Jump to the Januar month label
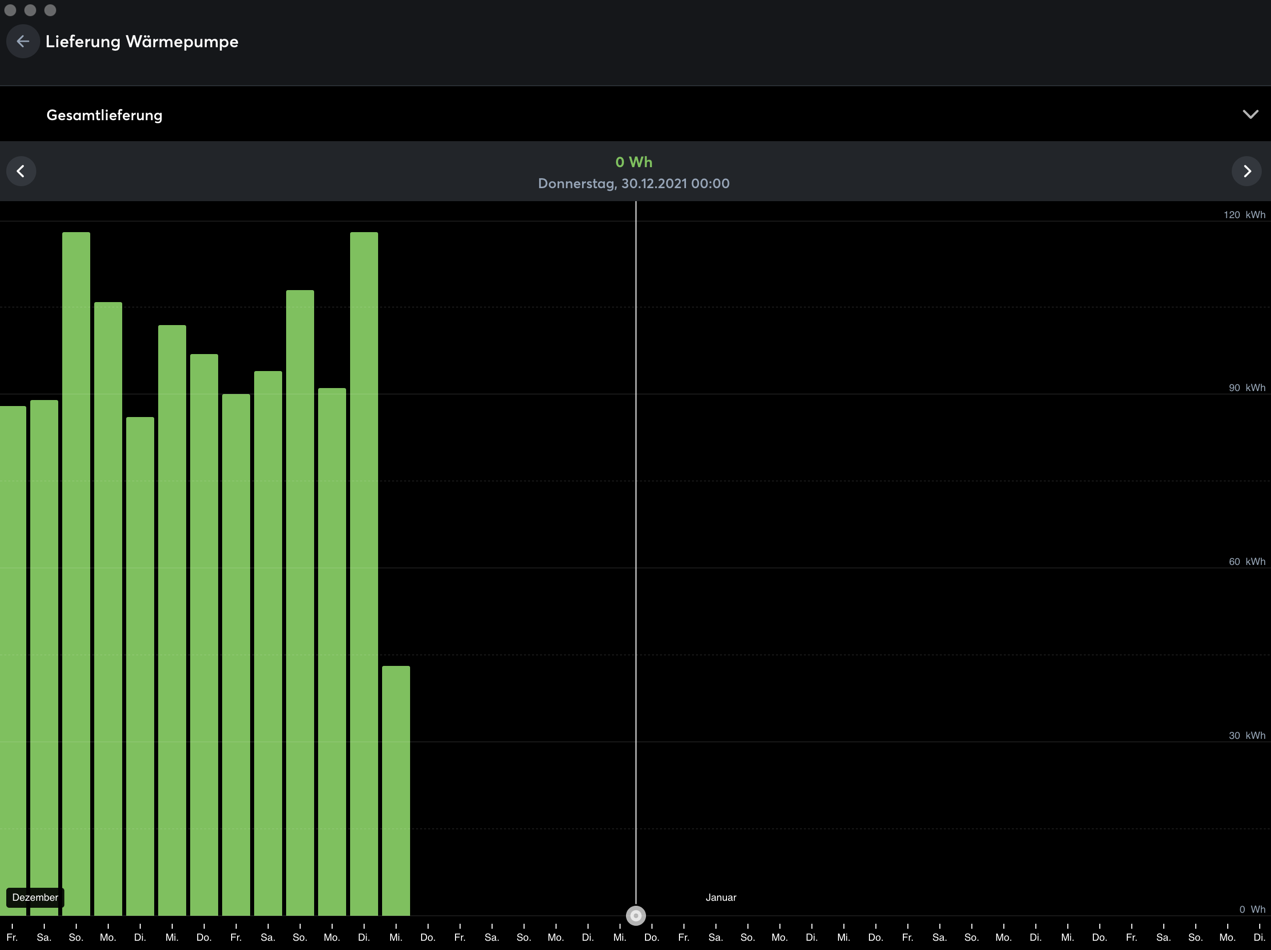 [720, 897]
